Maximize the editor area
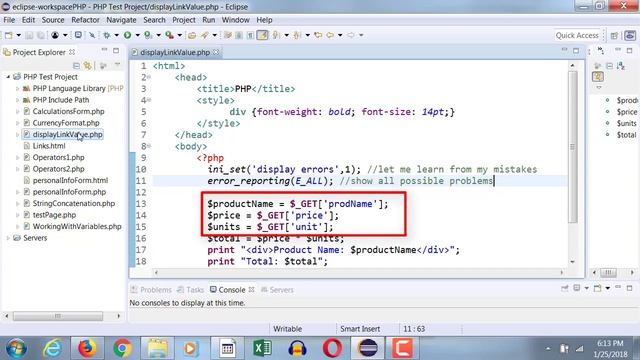 pos(576,51)
